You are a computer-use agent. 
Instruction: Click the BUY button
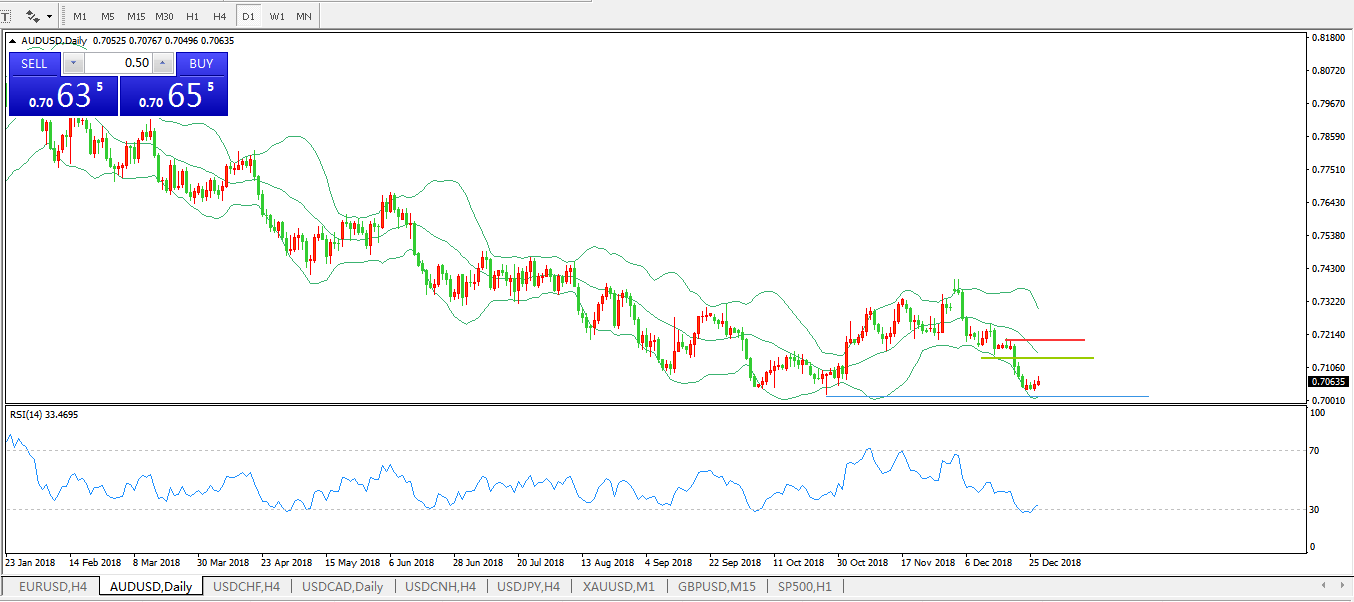(x=201, y=63)
